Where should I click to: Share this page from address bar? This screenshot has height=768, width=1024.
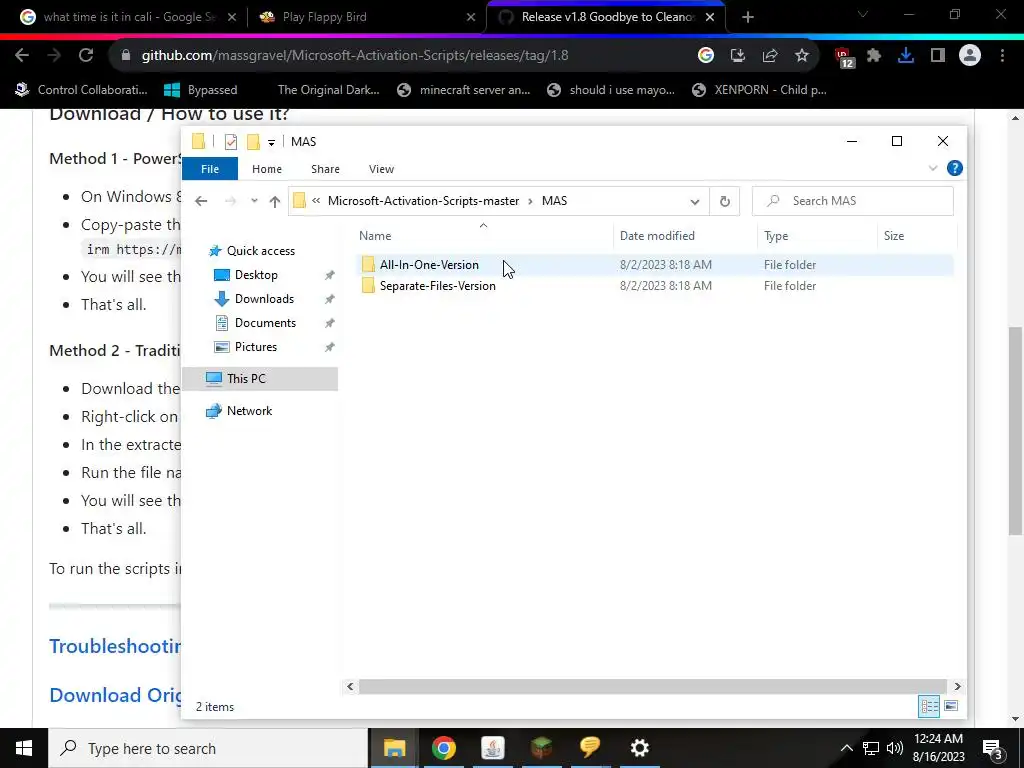coord(769,56)
